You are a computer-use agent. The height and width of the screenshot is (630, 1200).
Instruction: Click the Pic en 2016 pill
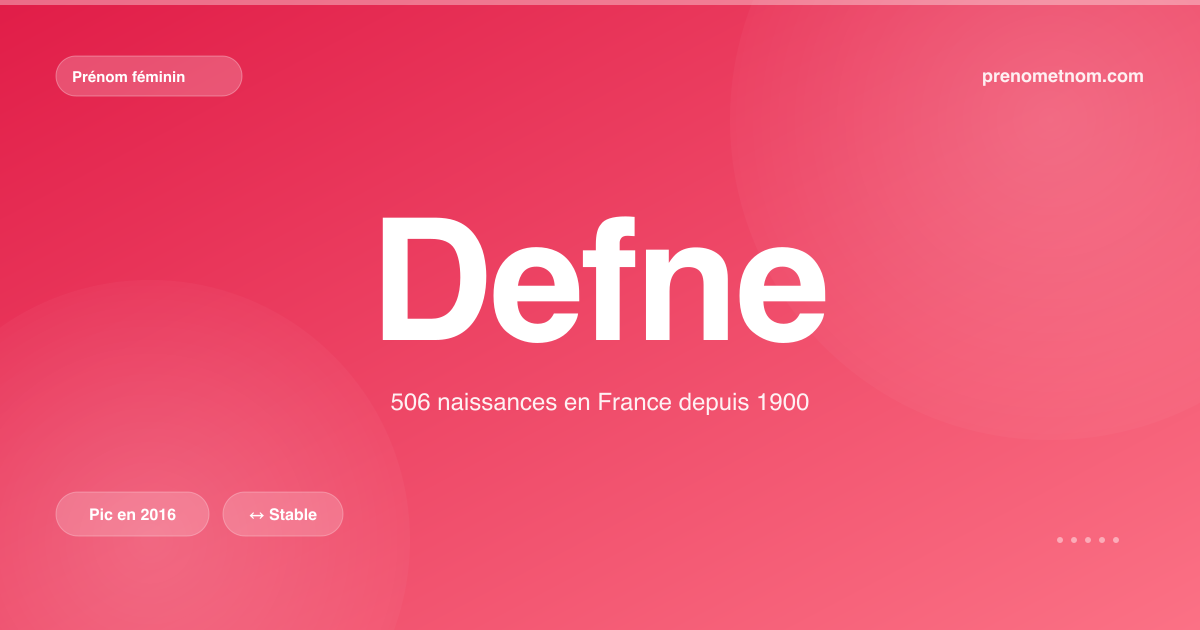tap(132, 514)
